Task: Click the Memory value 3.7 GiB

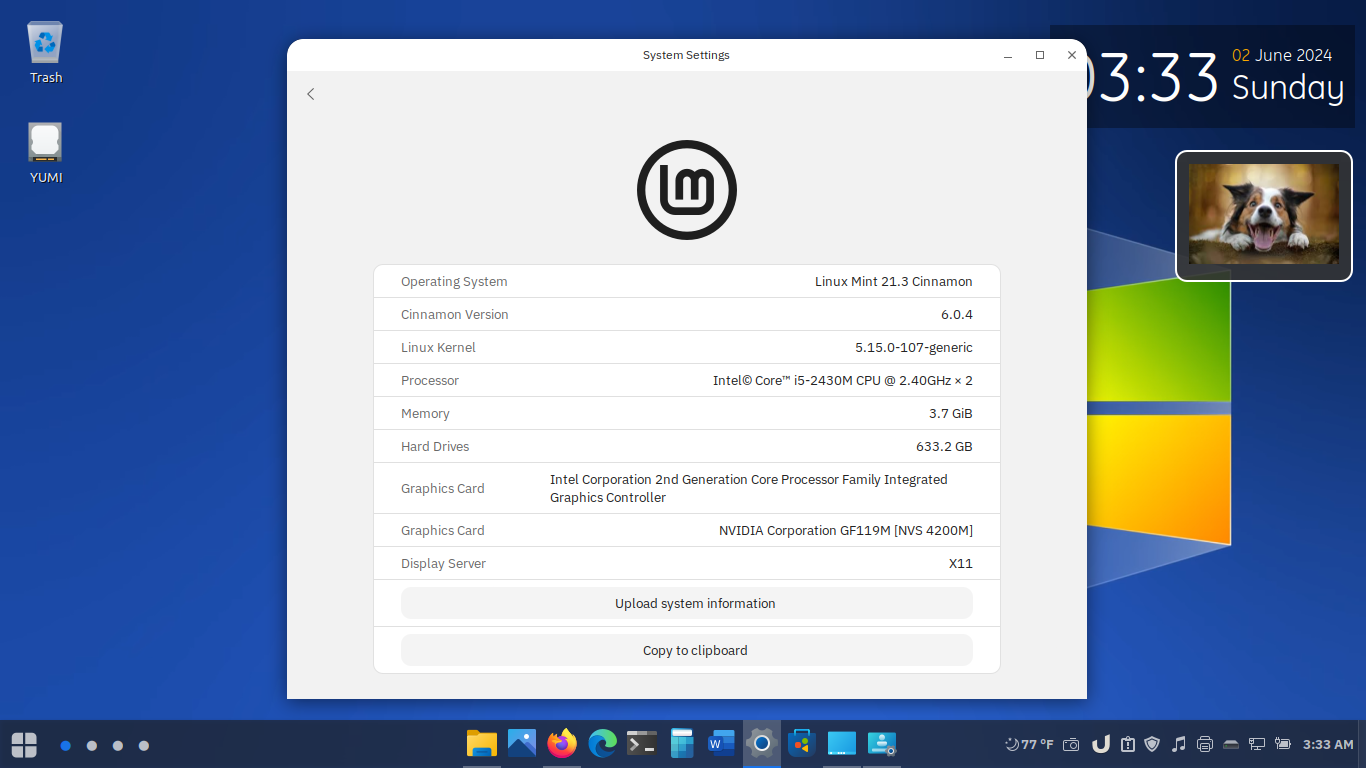Action: pos(951,413)
